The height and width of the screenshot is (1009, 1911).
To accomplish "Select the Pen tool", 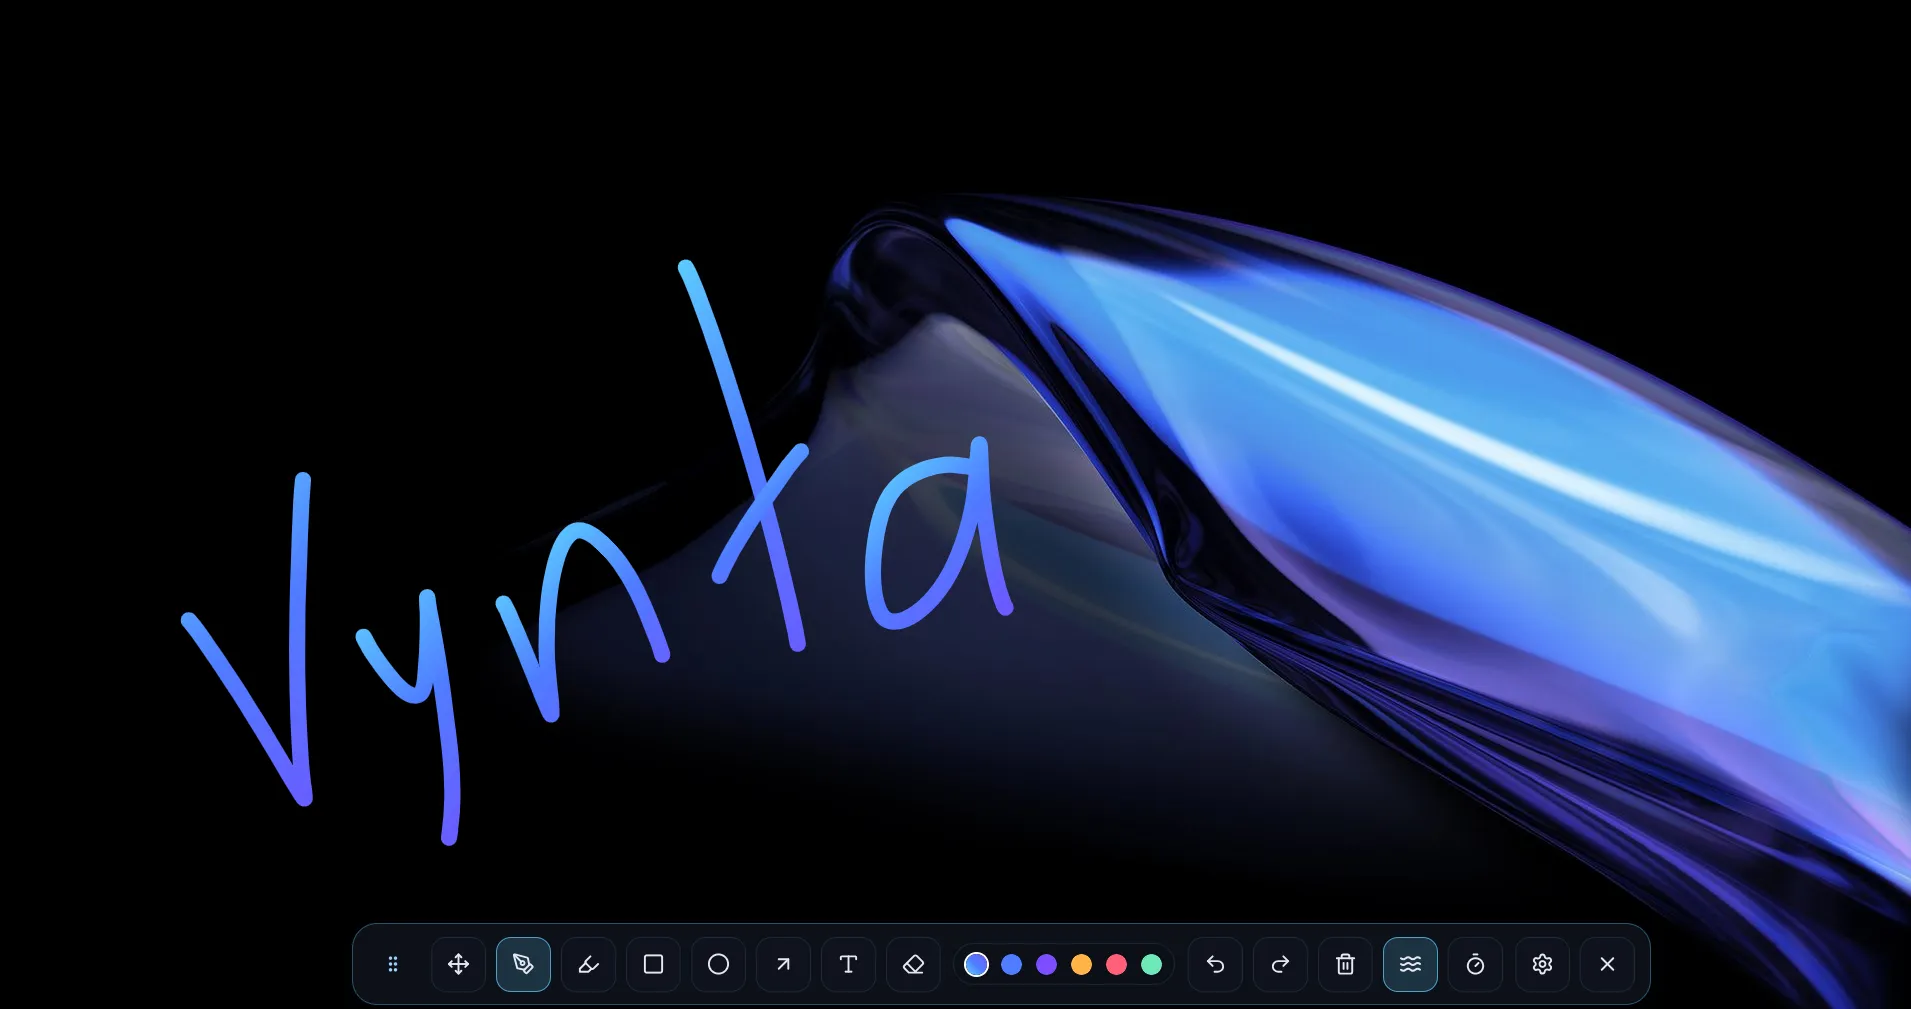I will pyautogui.click(x=523, y=964).
